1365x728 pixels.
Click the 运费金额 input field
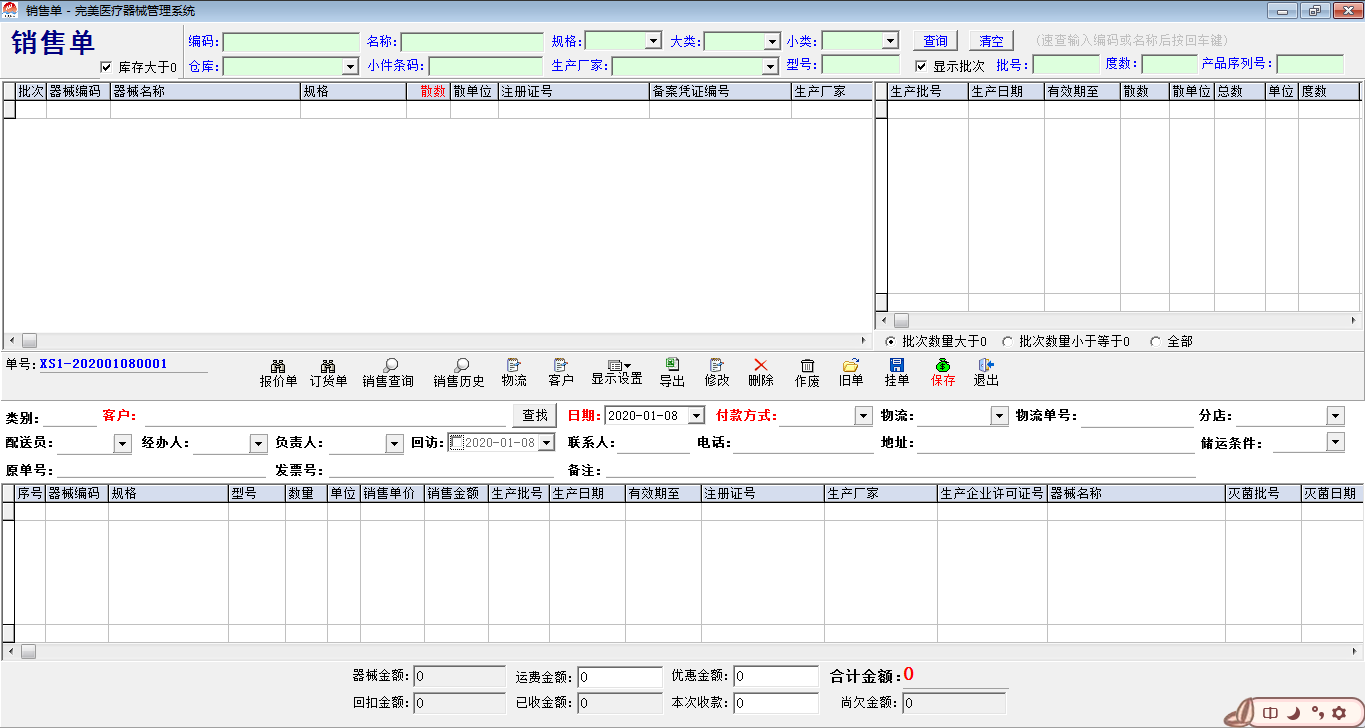click(x=619, y=677)
